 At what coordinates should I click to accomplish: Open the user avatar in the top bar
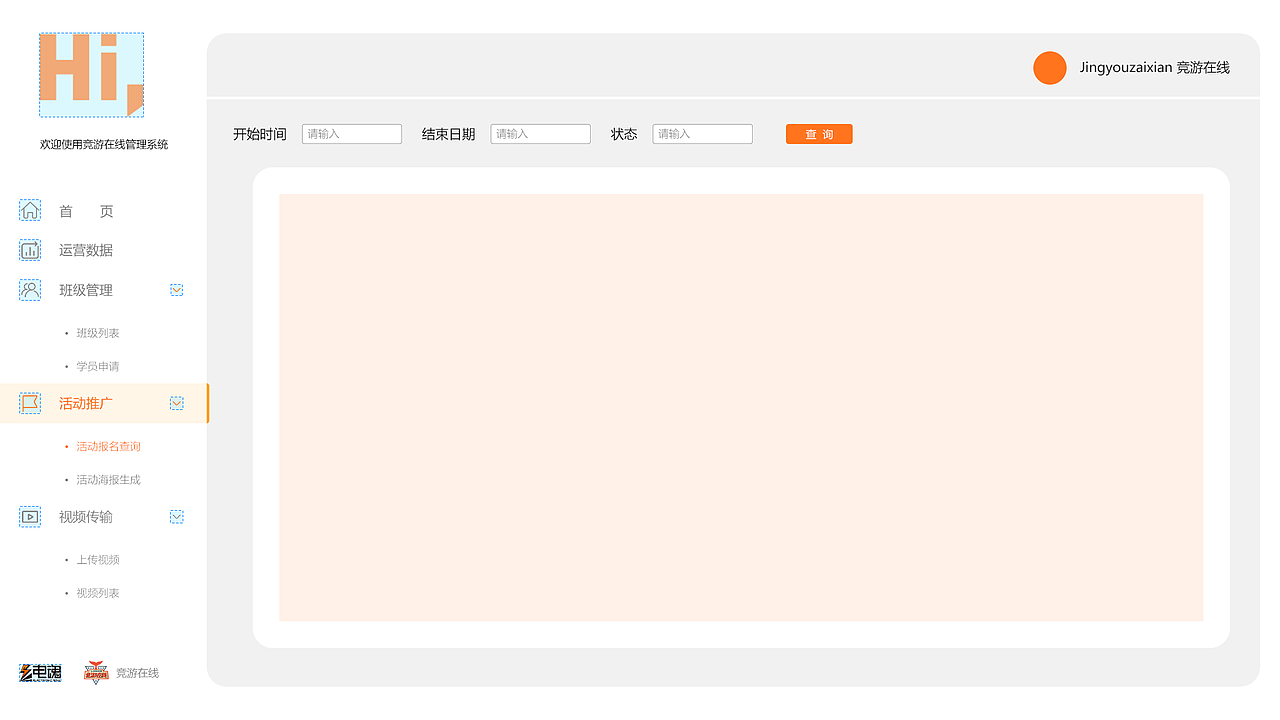1050,68
